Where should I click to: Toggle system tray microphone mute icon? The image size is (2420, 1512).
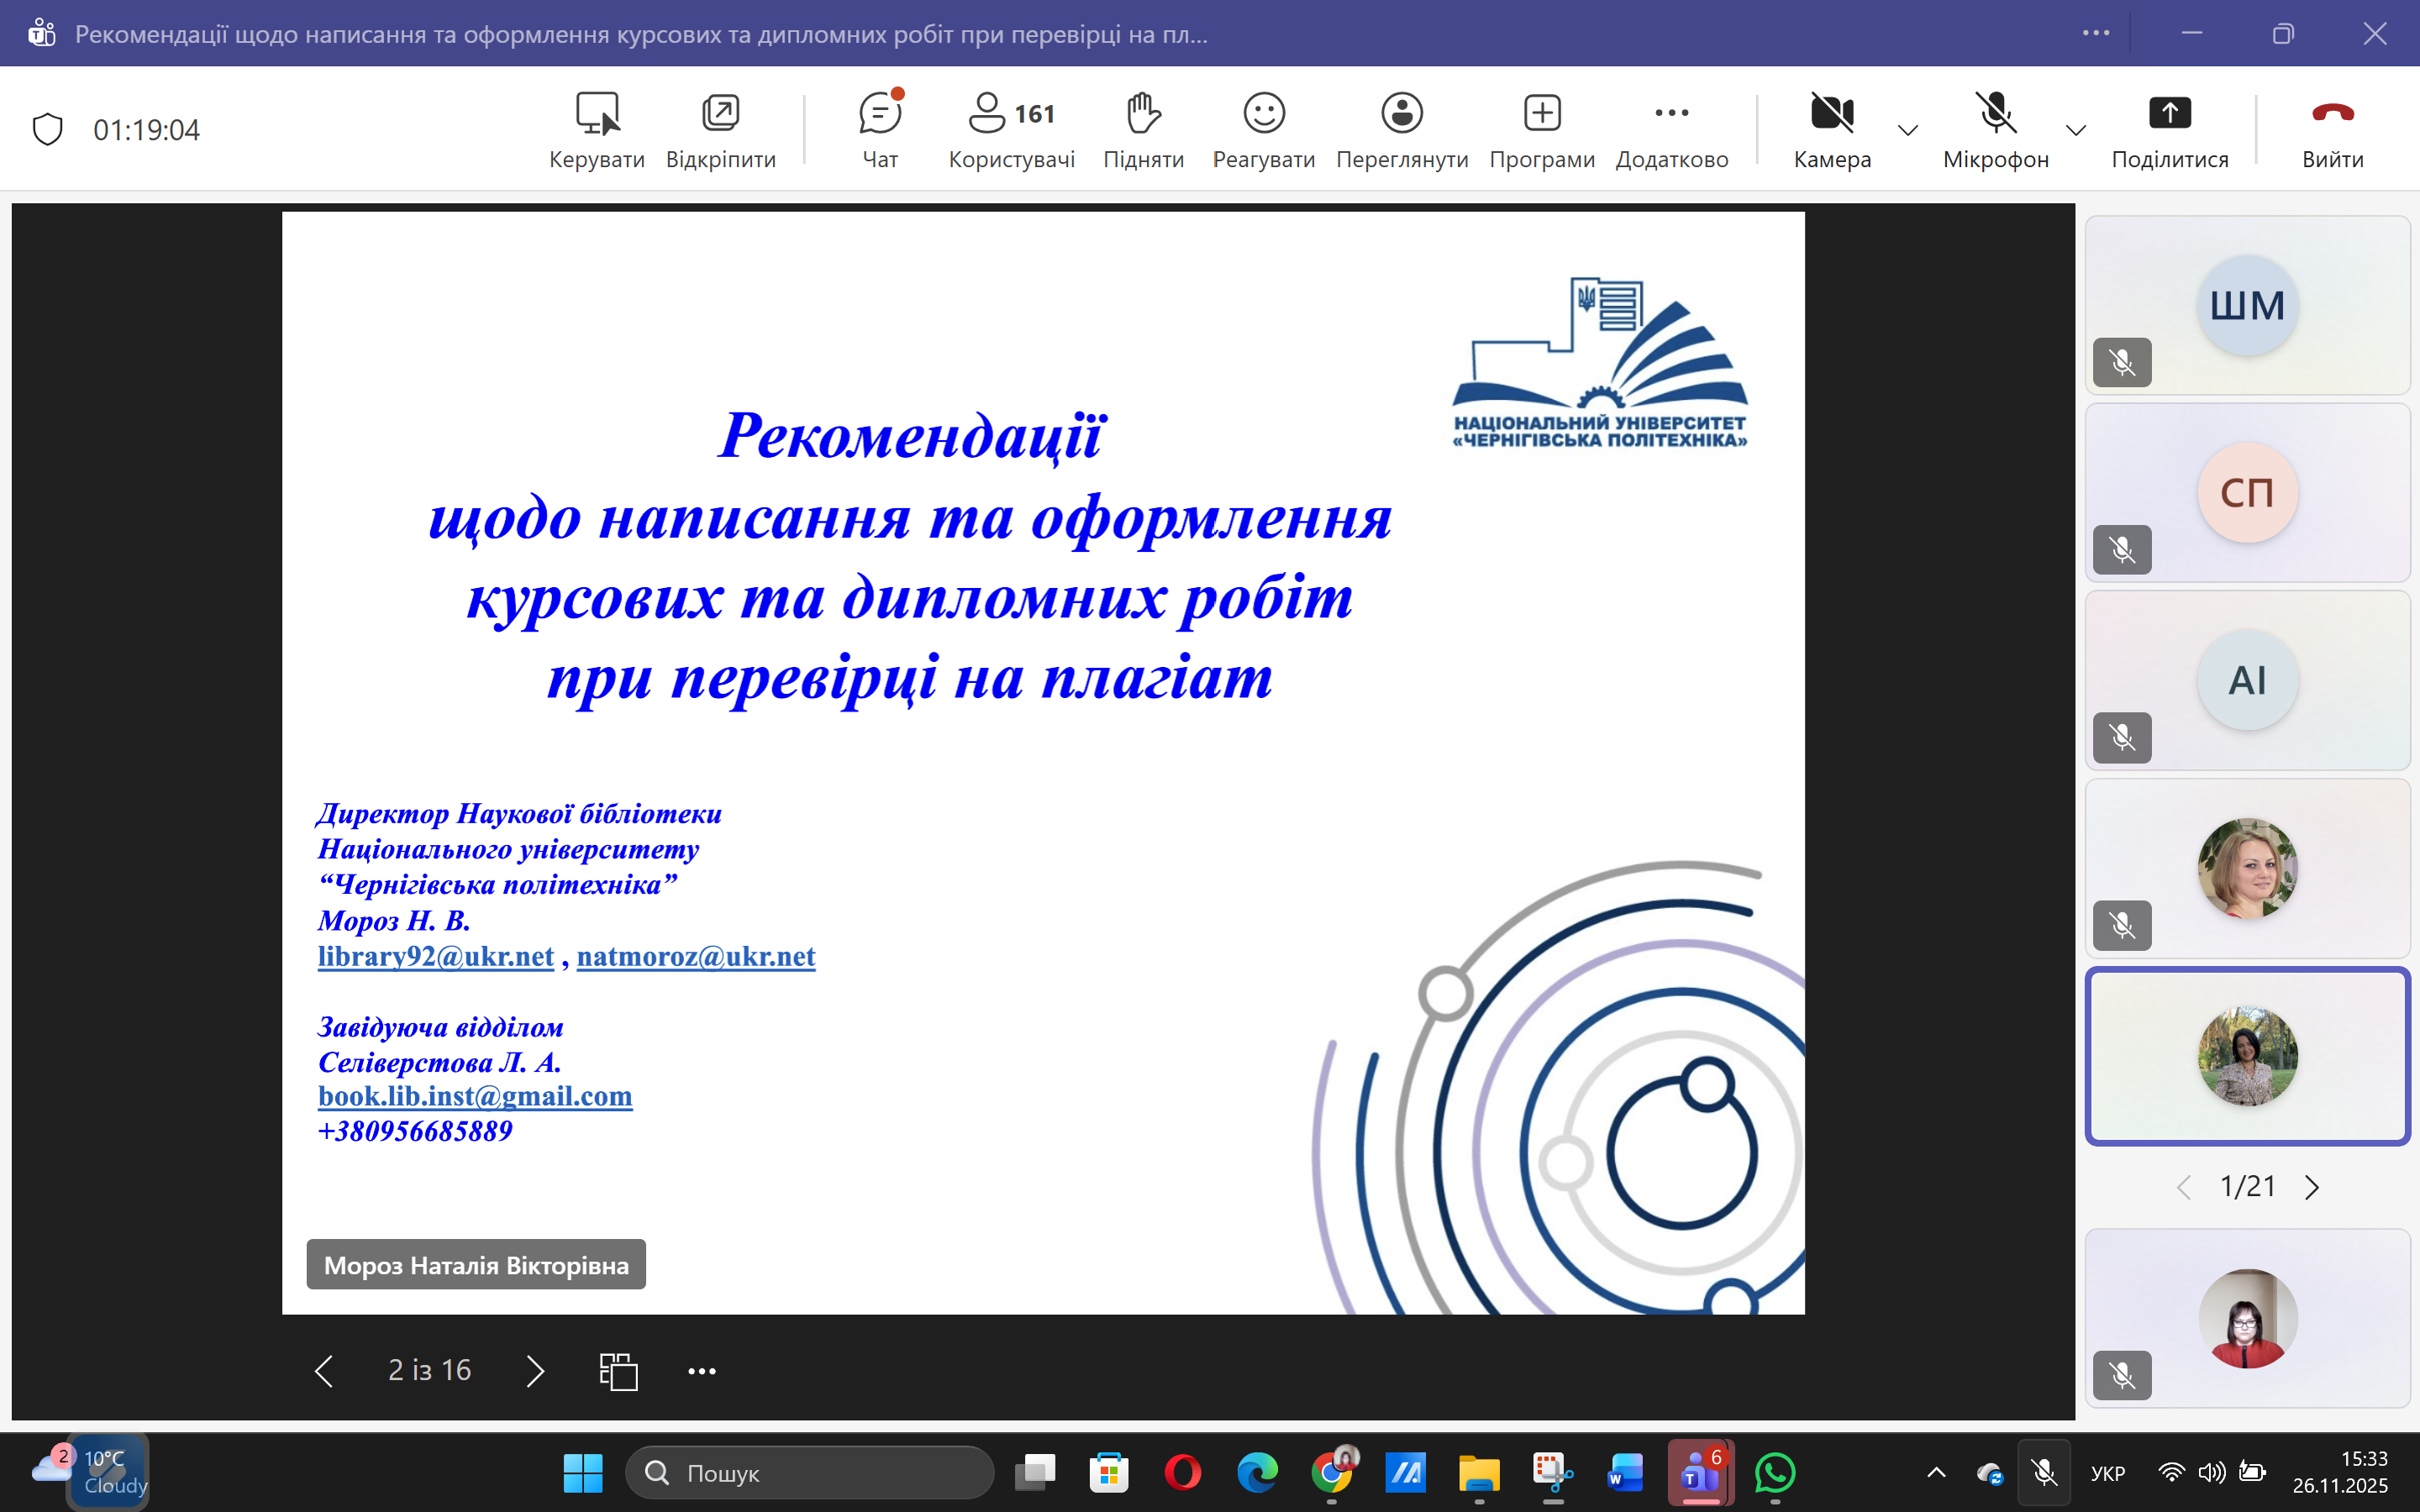click(2044, 1472)
